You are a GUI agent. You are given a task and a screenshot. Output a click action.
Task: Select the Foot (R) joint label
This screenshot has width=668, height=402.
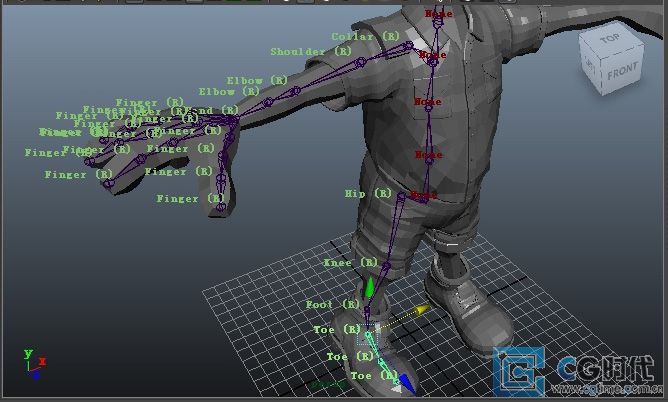coord(333,304)
